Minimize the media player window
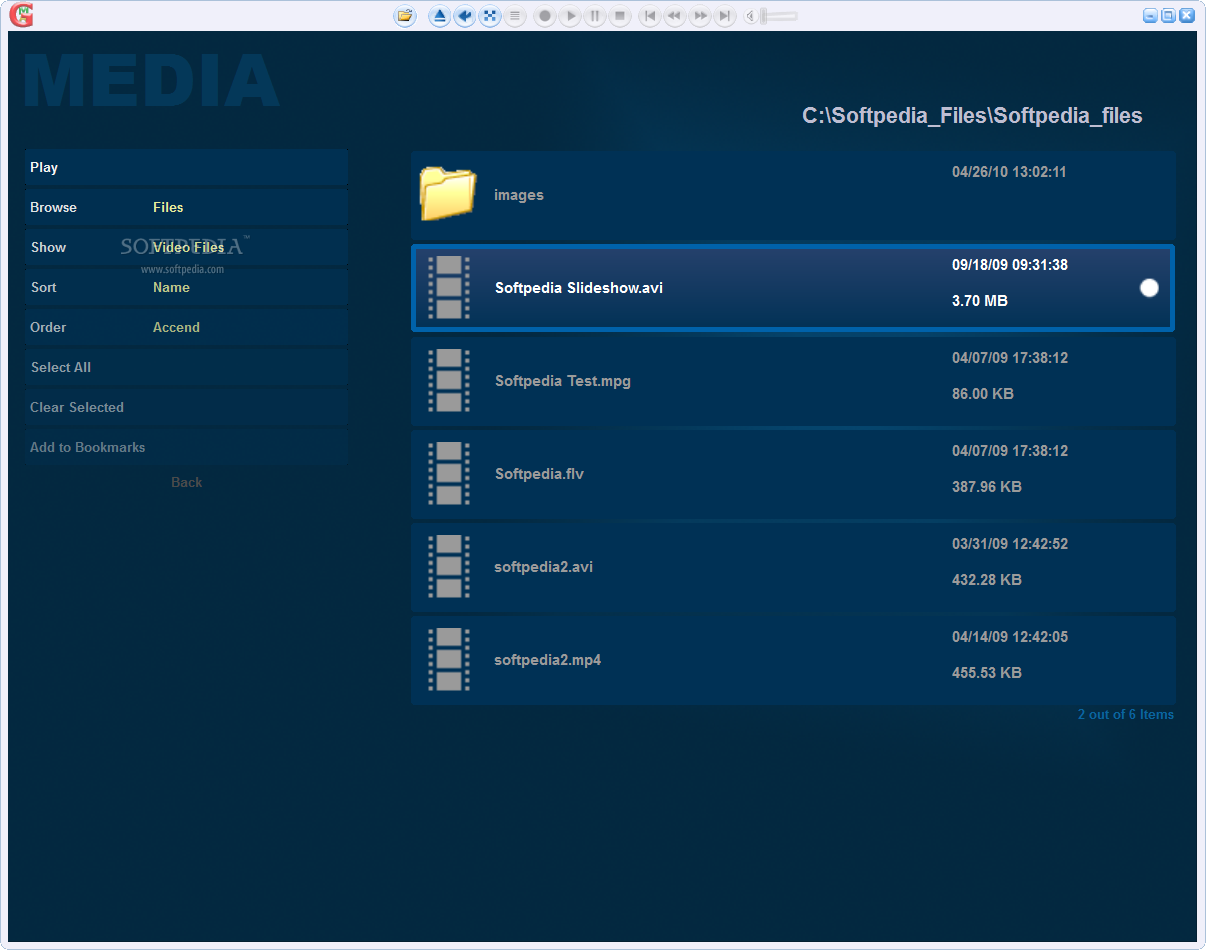This screenshot has height=950, width=1206. [x=1151, y=15]
